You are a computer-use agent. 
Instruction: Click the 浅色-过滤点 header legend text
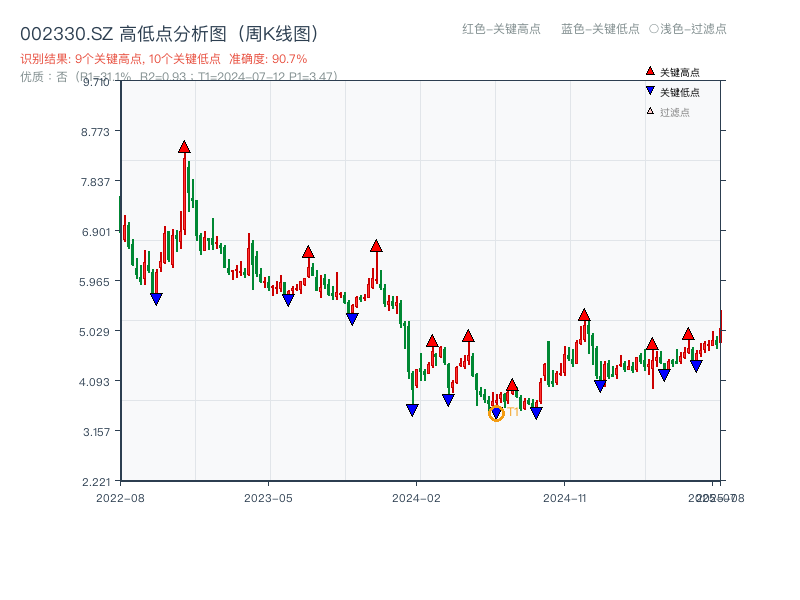693,29
